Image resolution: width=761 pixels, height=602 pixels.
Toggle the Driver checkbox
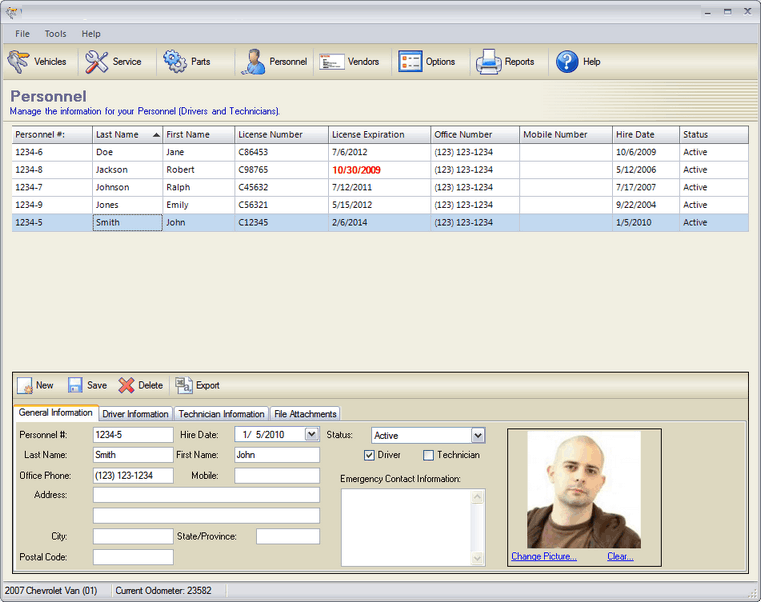pyautogui.click(x=369, y=455)
